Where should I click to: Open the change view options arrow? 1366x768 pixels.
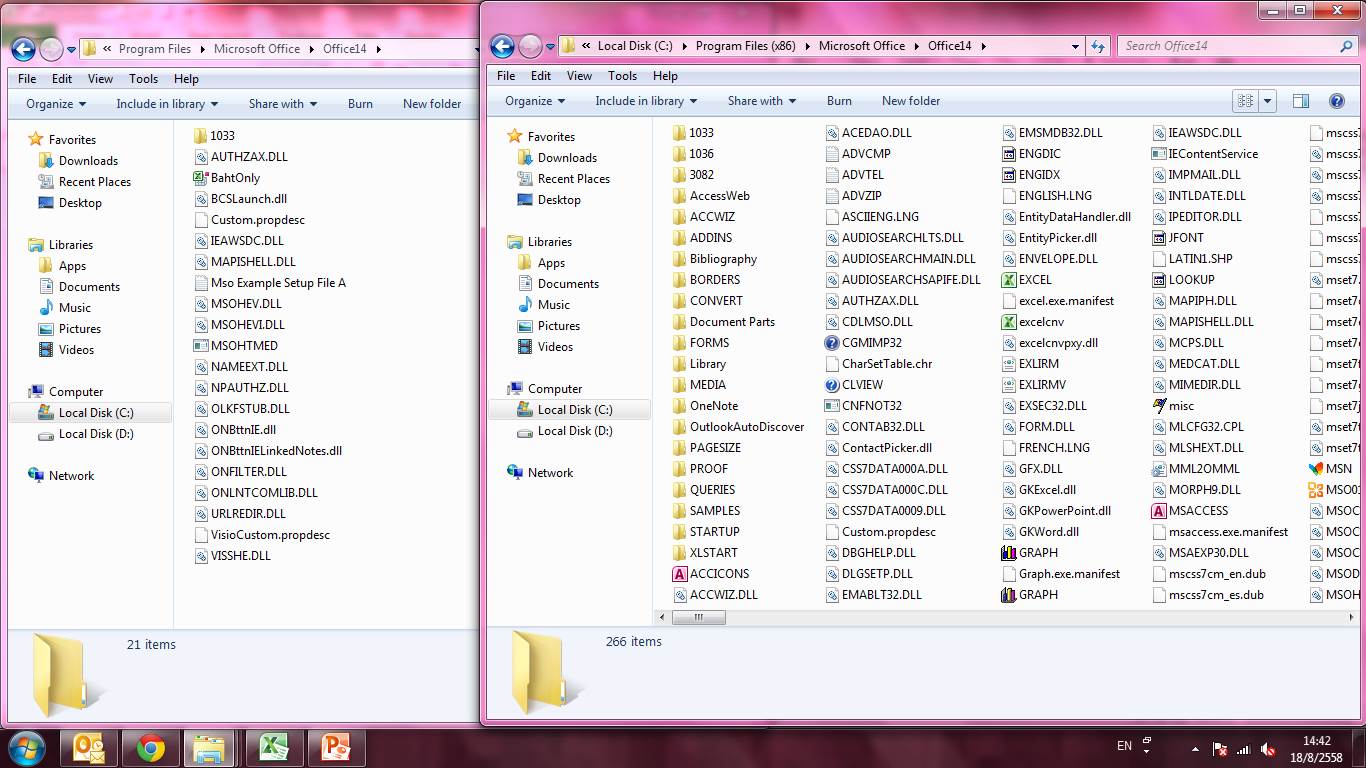1268,101
